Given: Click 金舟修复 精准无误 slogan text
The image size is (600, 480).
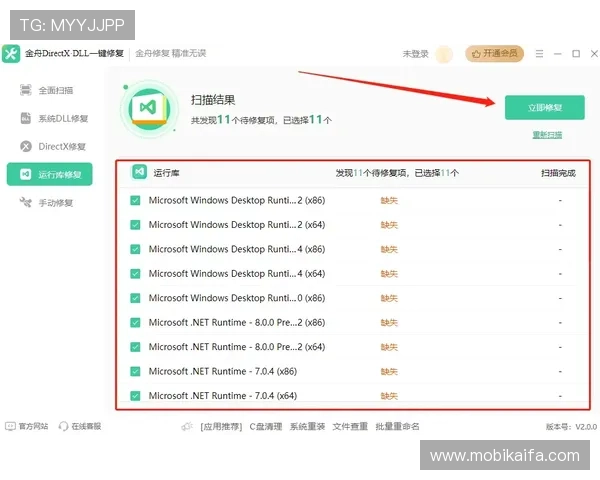Looking at the screenshot, I should tap(171, 53).
